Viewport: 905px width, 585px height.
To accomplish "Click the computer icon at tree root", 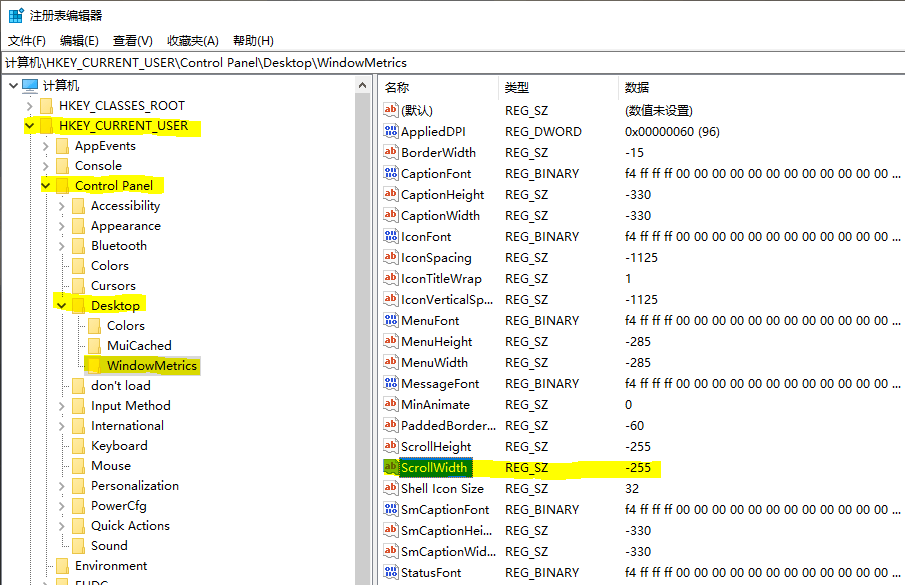I will 30,86.
